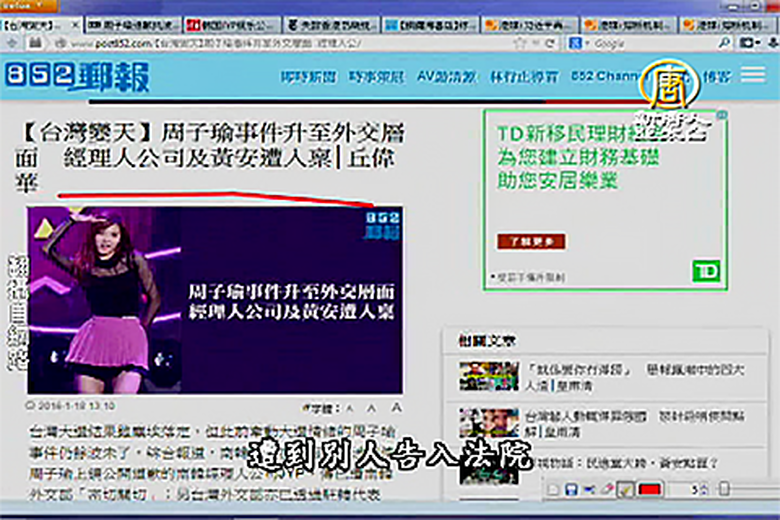This screenshot has width=780, height=520.
Task: Click the pen thickness slider handle
Action: point(726,488)
